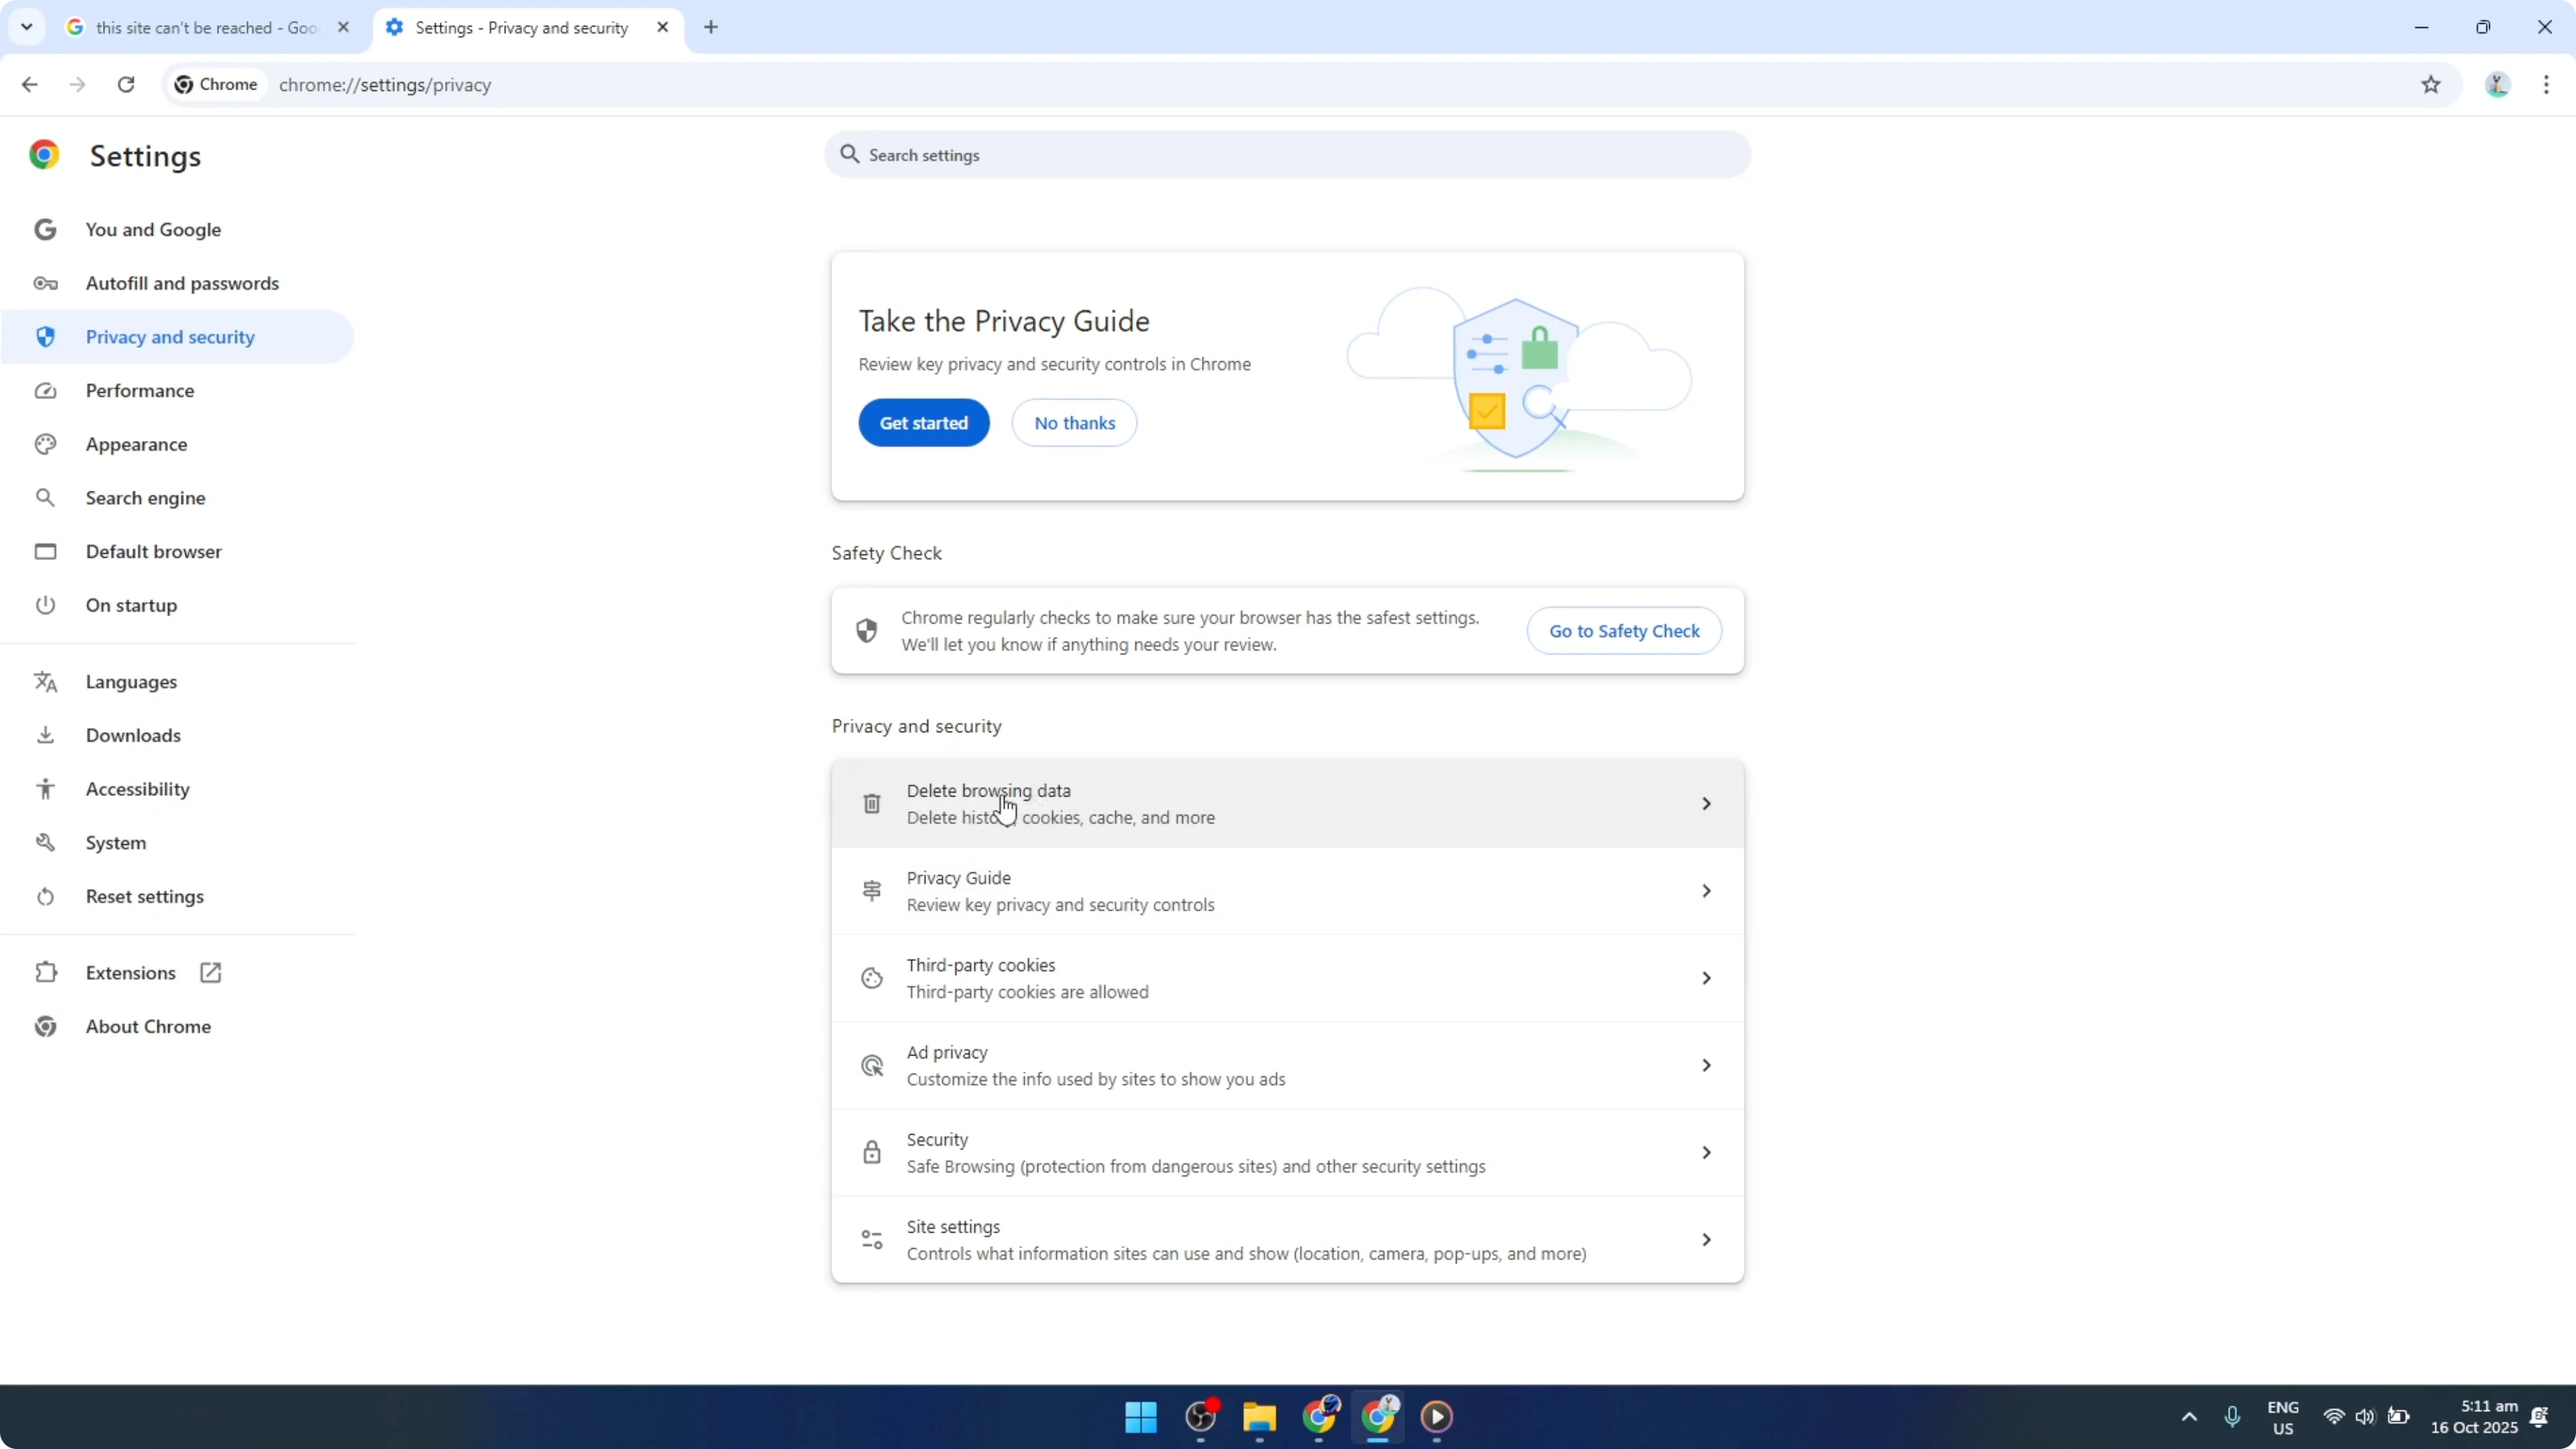Close the Settings tab
Viewport: 2576px width, 1449px height.
point(662,28)
